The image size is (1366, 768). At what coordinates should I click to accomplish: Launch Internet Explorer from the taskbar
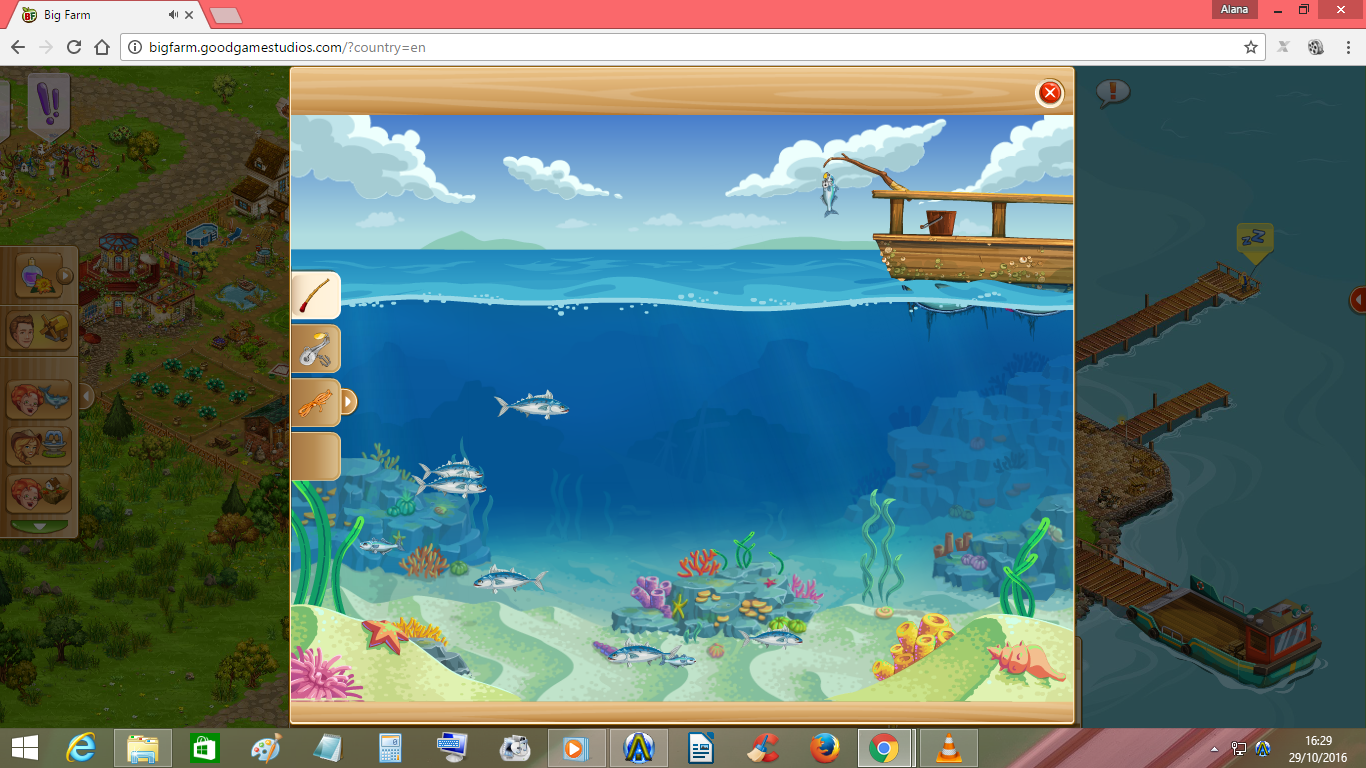[x=82, y=748]
